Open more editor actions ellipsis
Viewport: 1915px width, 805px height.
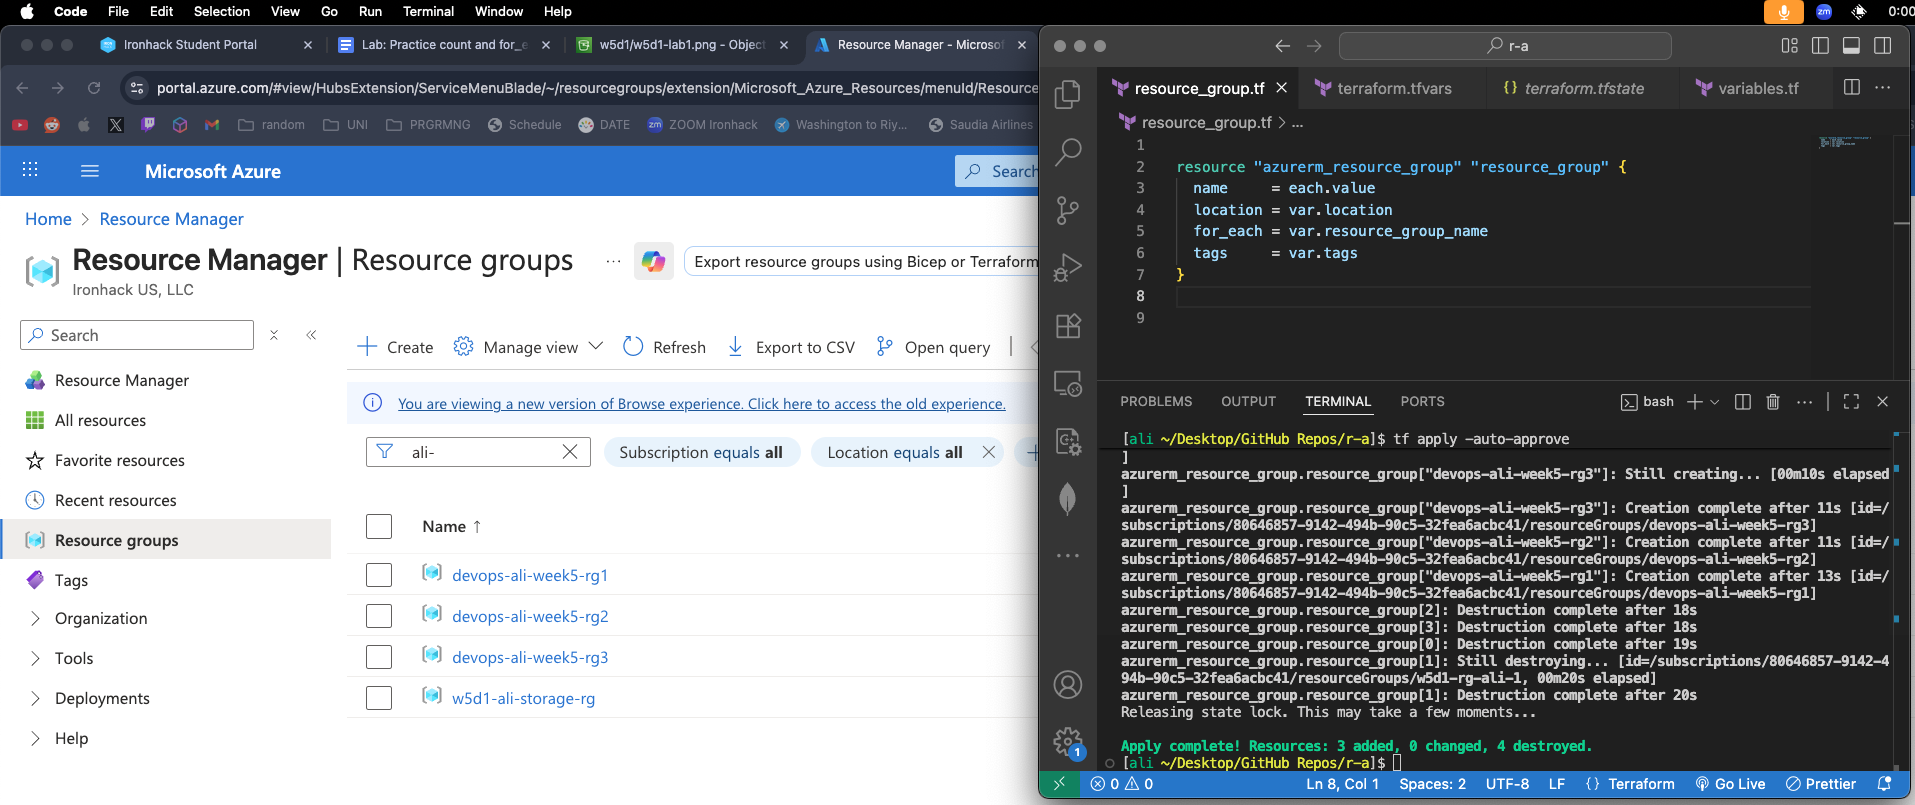(x=1883, y=88)
